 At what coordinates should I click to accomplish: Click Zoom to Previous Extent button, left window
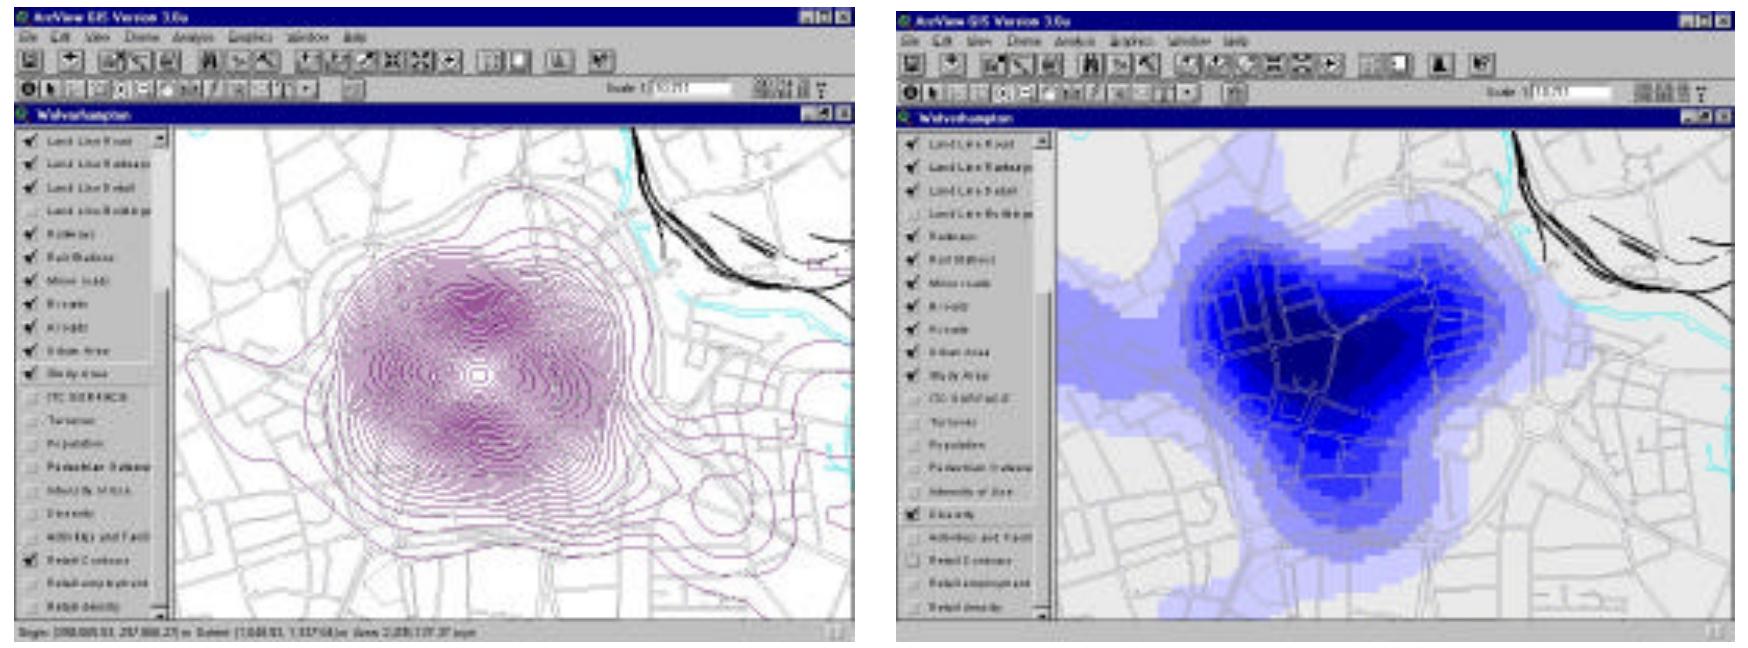pos(451,61)
